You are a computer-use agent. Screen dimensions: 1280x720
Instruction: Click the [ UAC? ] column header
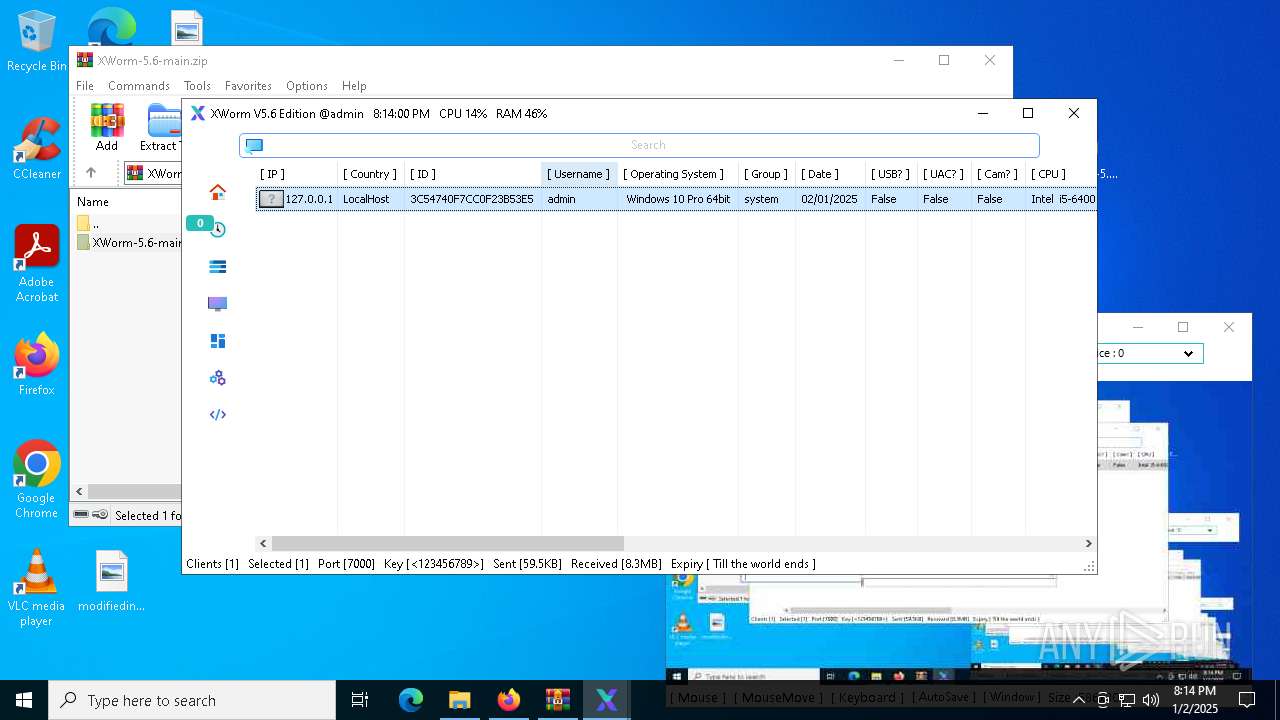(x=944, y=174)
